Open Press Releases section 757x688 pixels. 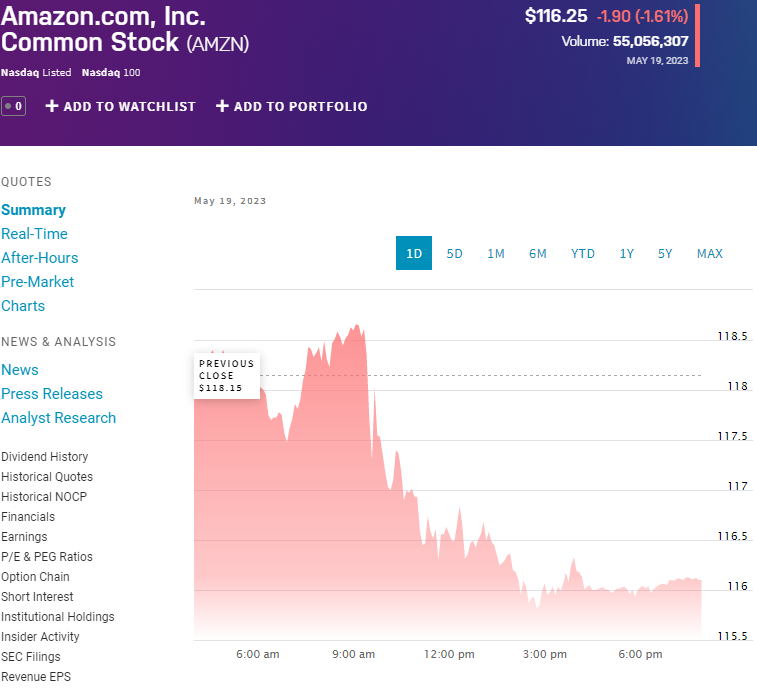[x=52, y=394]
